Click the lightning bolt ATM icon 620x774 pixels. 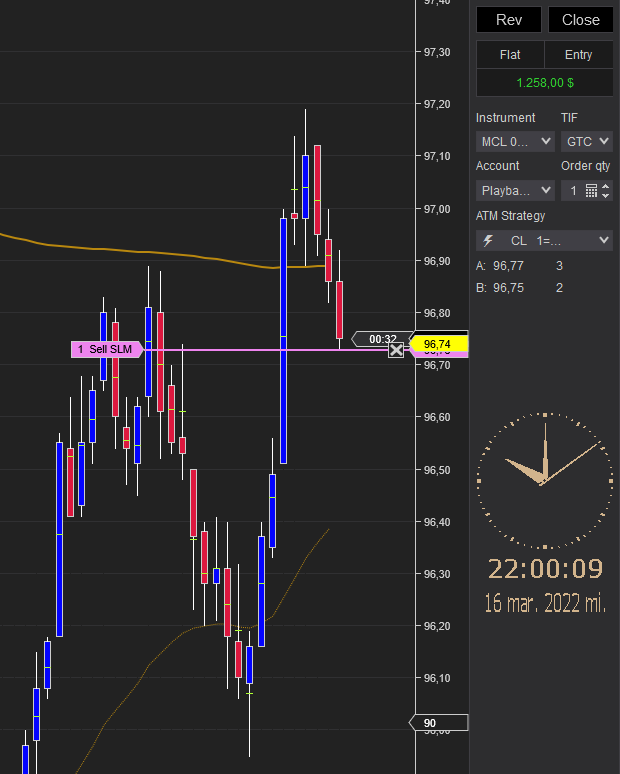pos(488,240)
